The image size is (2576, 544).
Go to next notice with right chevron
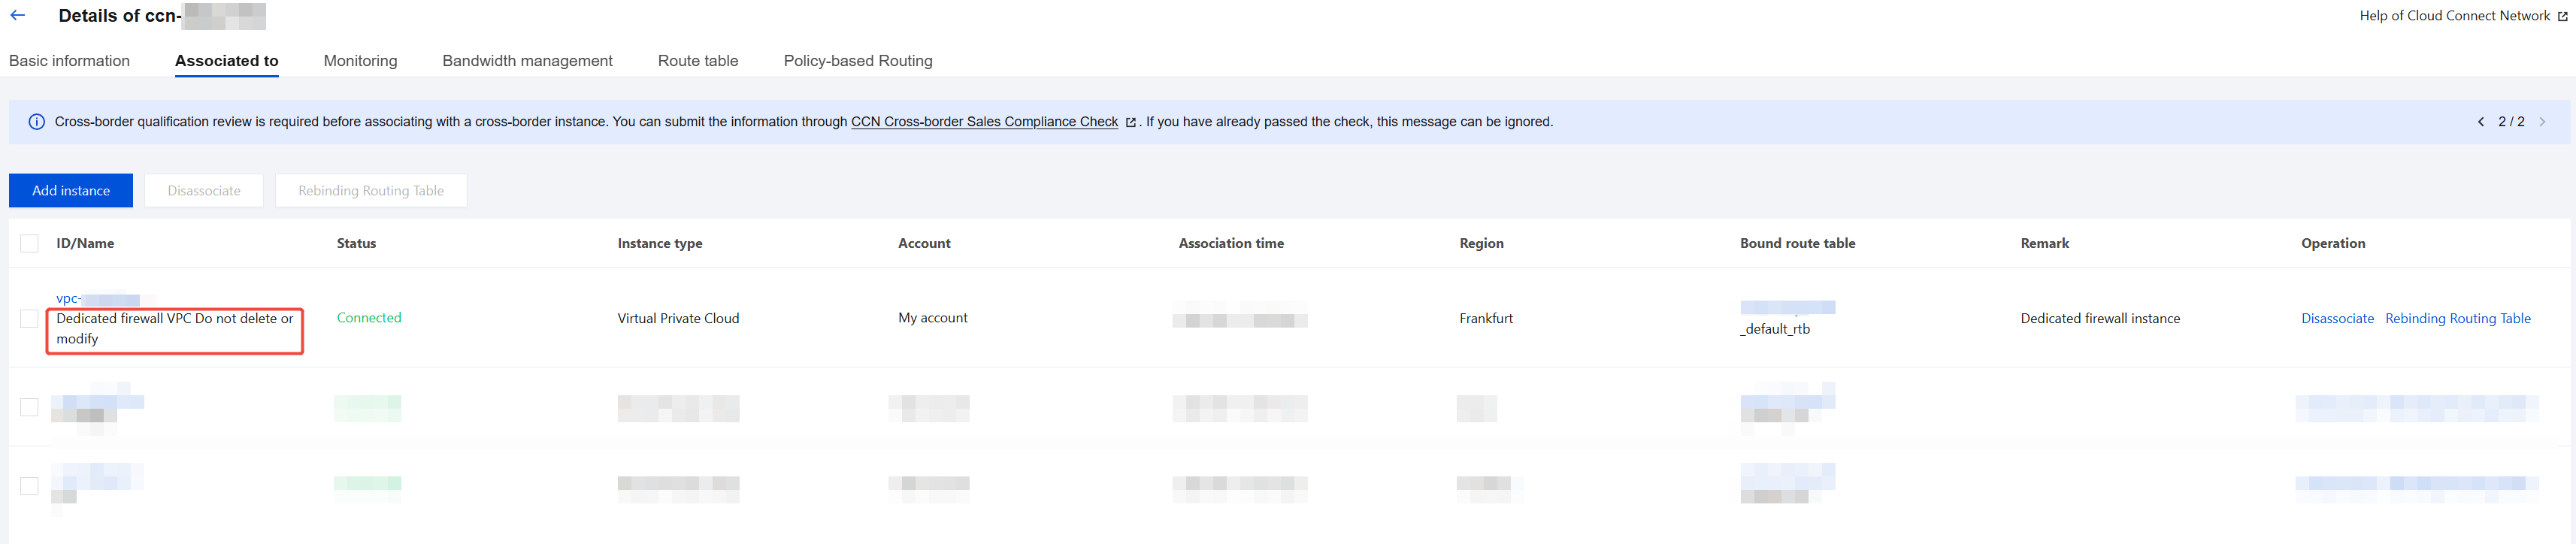[2542, 122]
